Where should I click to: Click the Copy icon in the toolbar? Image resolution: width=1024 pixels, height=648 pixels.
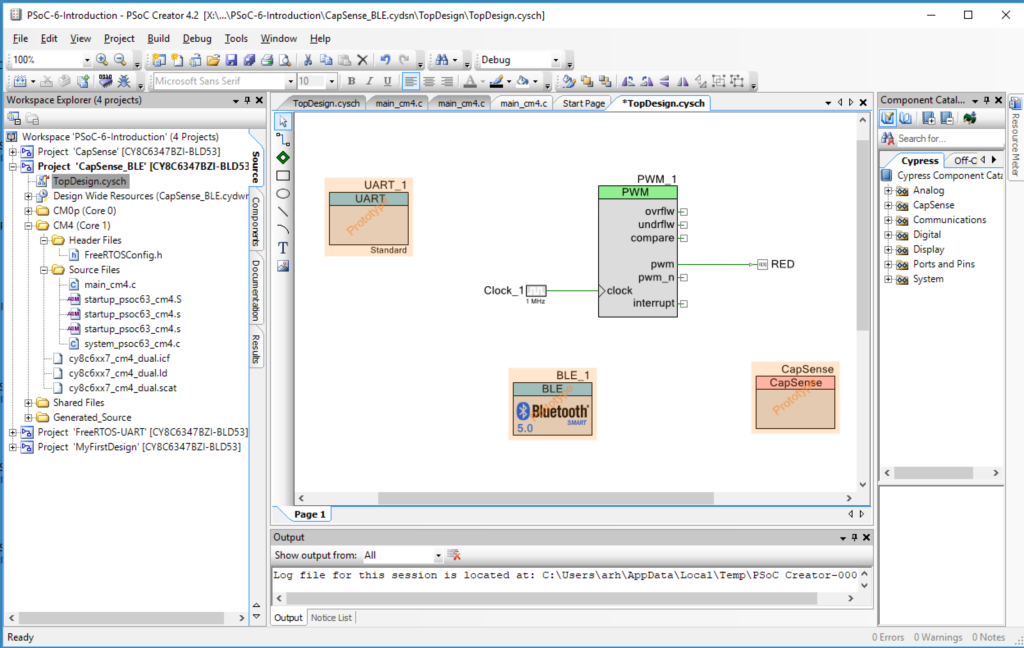click(x=326, y=60)
